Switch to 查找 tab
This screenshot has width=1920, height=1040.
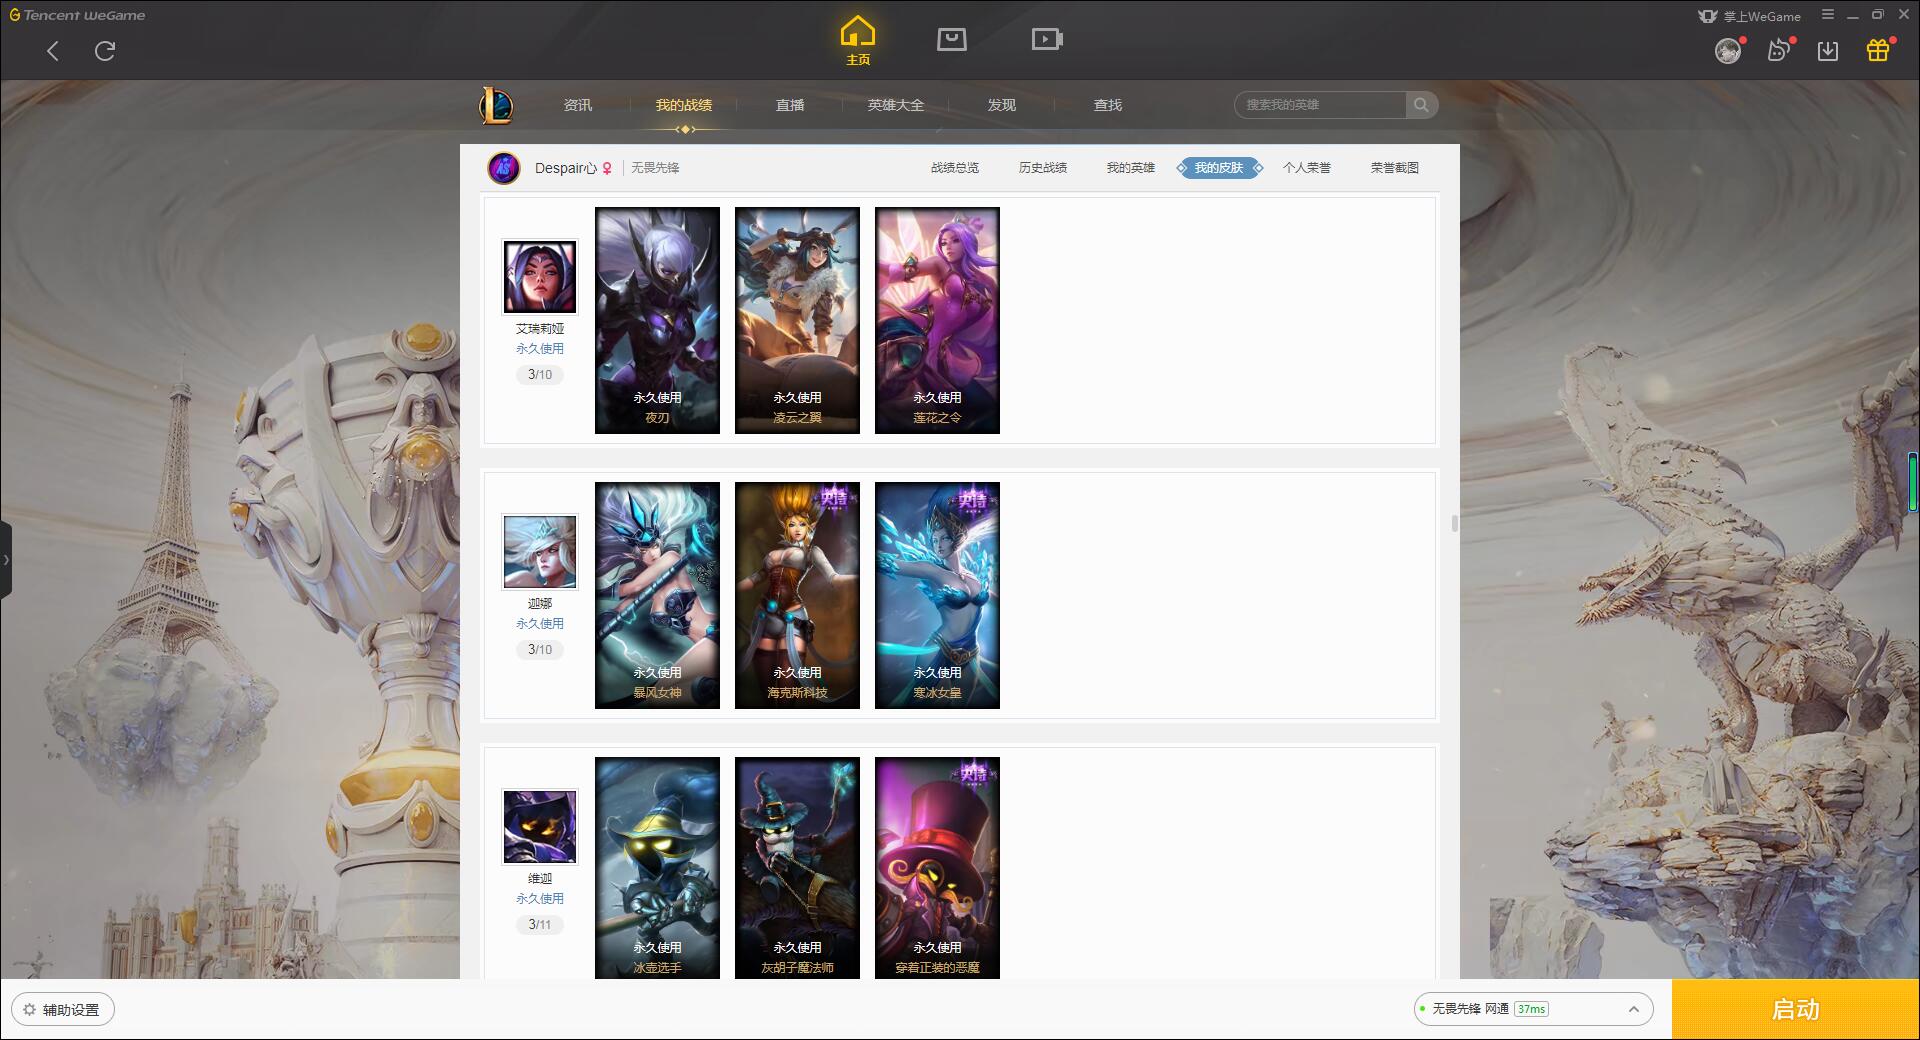click(x=1108, y=105)
